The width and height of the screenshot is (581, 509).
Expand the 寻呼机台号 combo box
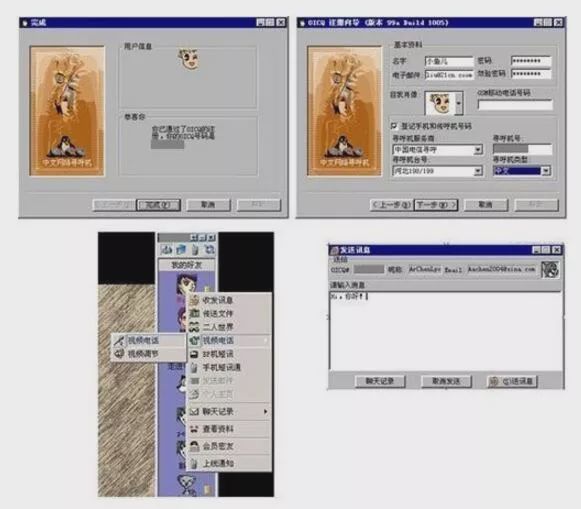[x=478, y=171]
